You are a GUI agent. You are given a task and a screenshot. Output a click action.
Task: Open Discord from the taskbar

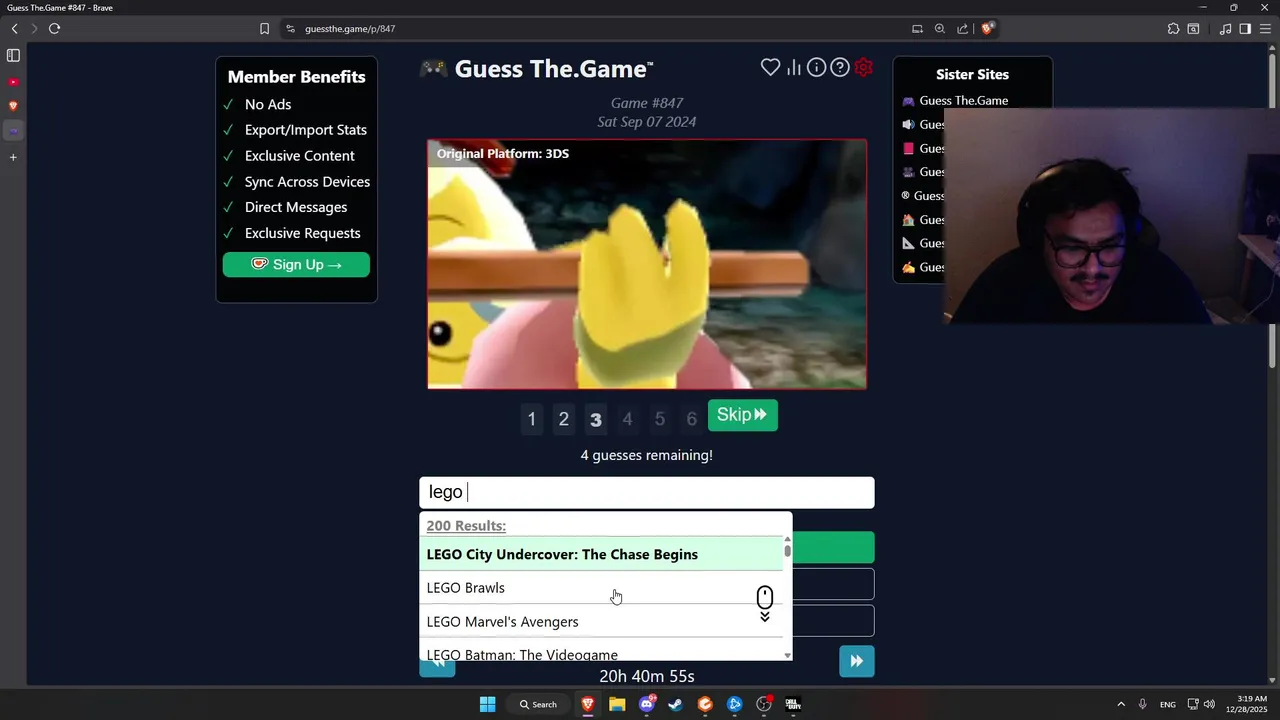[x=646, y=704]
